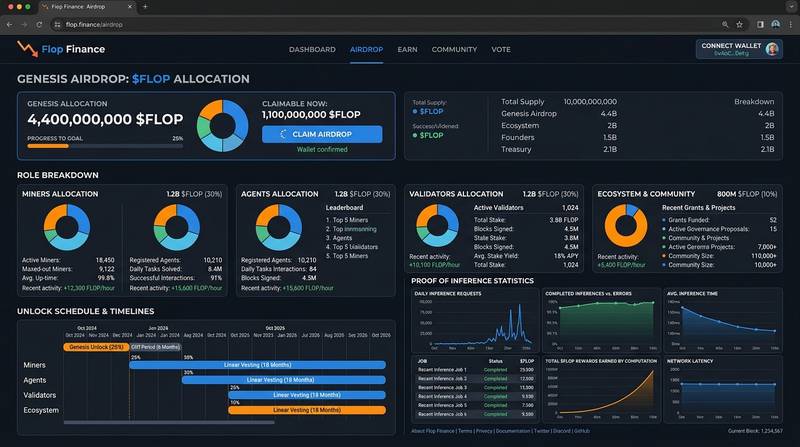This screenshot has width=800, height=447.
Task: Open the Documentation footer link
Action: 513,431
